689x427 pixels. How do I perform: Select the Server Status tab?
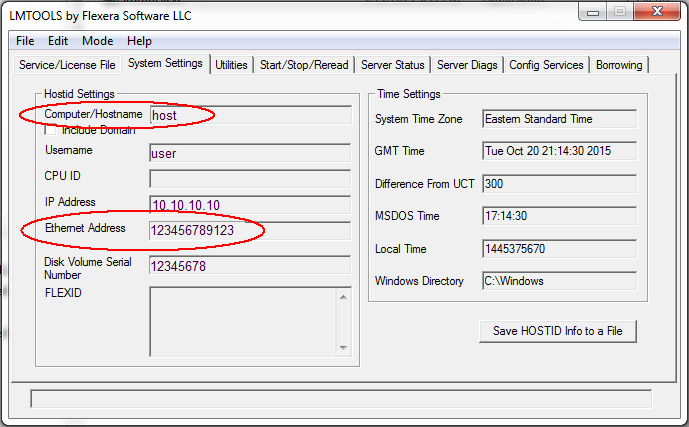(x=393, y=65)
